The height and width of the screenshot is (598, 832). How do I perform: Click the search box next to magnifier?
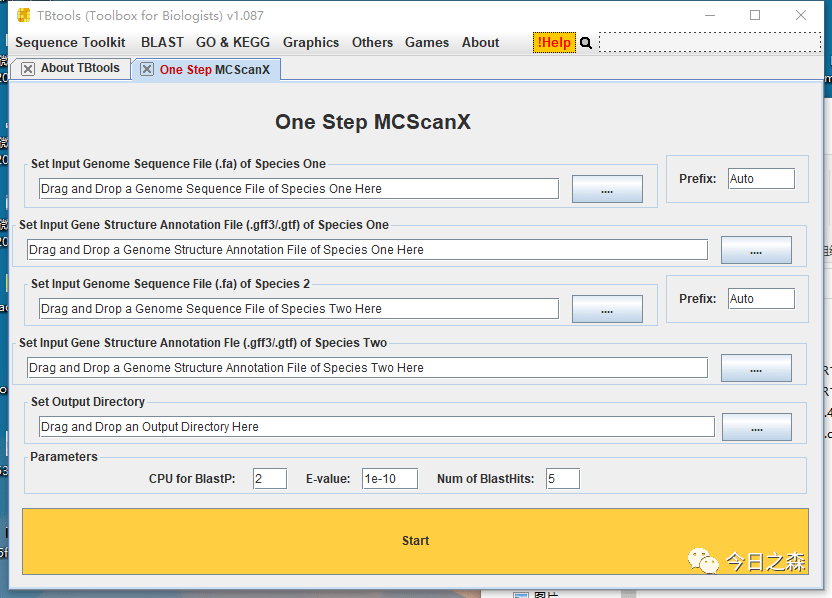point(710,42)
